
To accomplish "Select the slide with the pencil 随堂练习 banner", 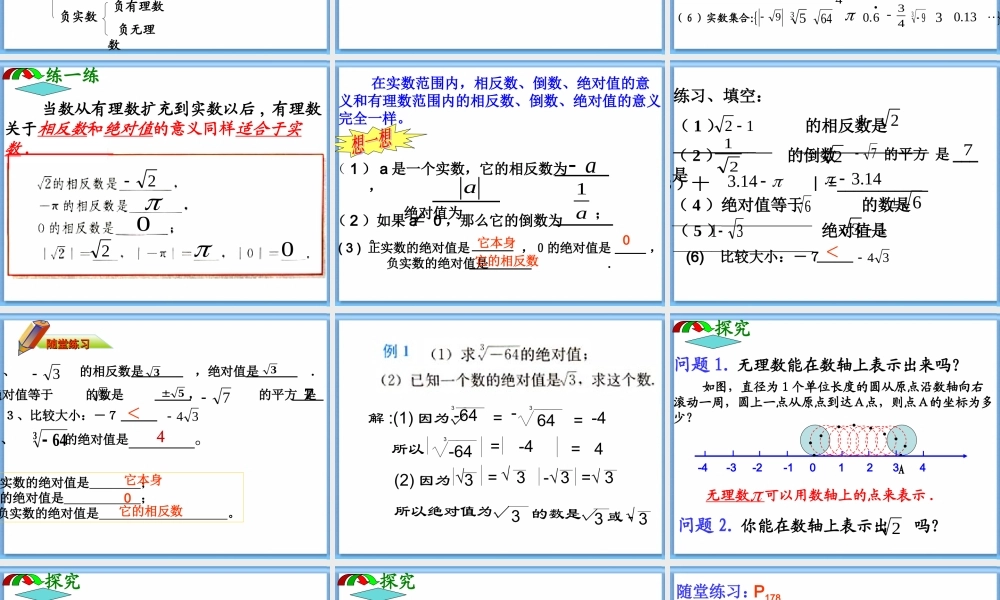I will click(x=166, y=437).
